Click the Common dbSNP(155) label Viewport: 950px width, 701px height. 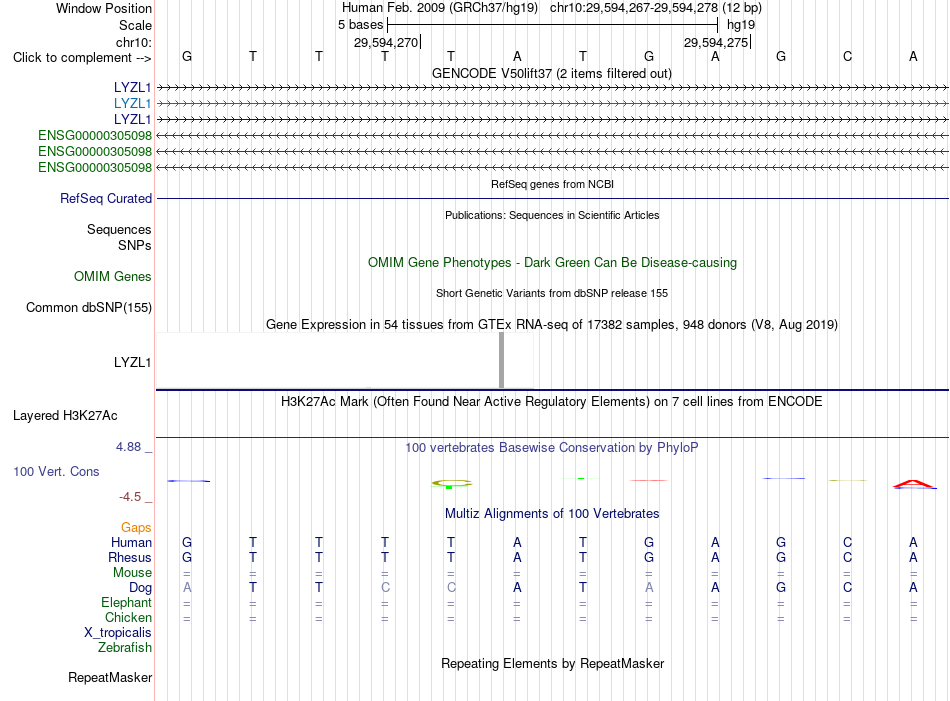coord(89,307)
